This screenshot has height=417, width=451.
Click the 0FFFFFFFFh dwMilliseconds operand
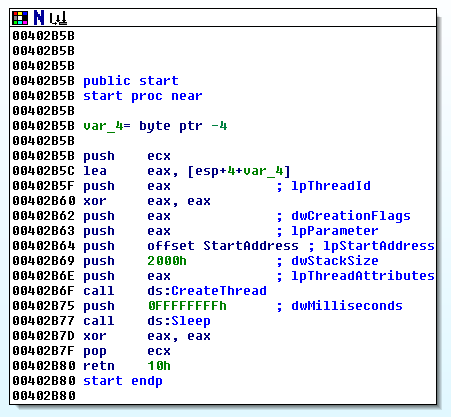pyautogui.click(x=187, y=306)
